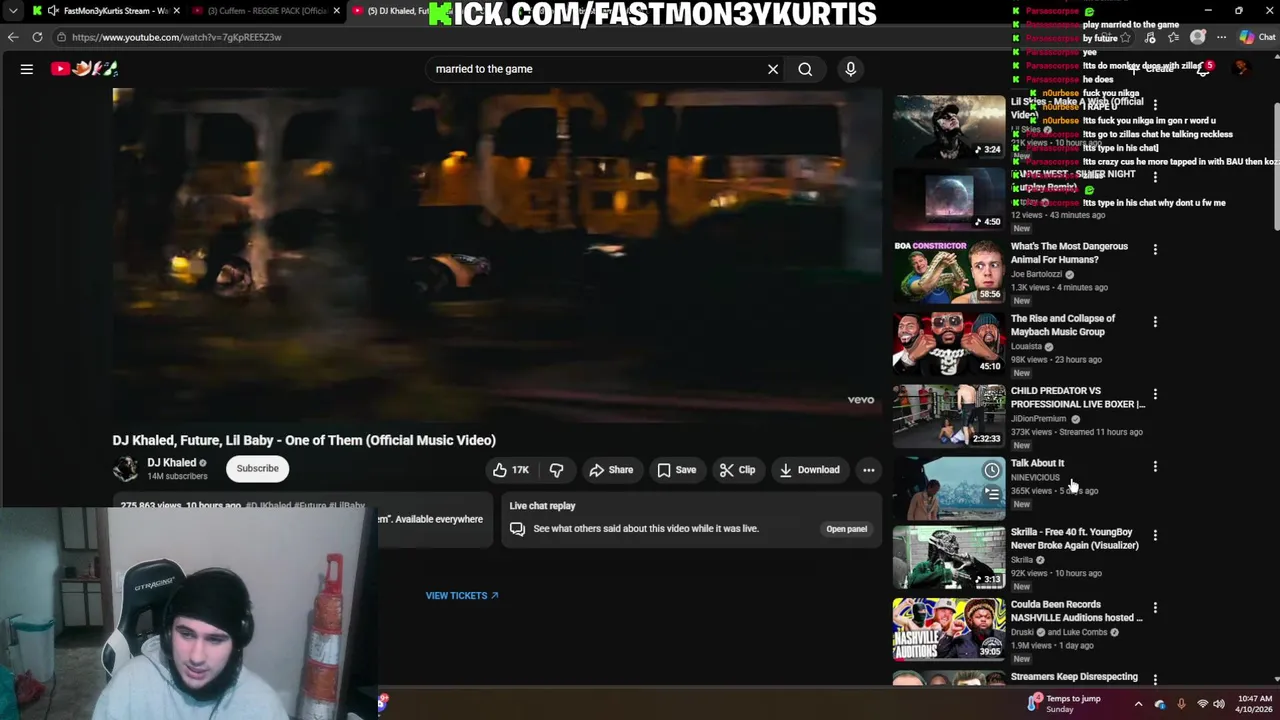Close the FastMon3yKurtis Stream tab
This screenshot has height=720, width=1280.
tap(177, 11)
